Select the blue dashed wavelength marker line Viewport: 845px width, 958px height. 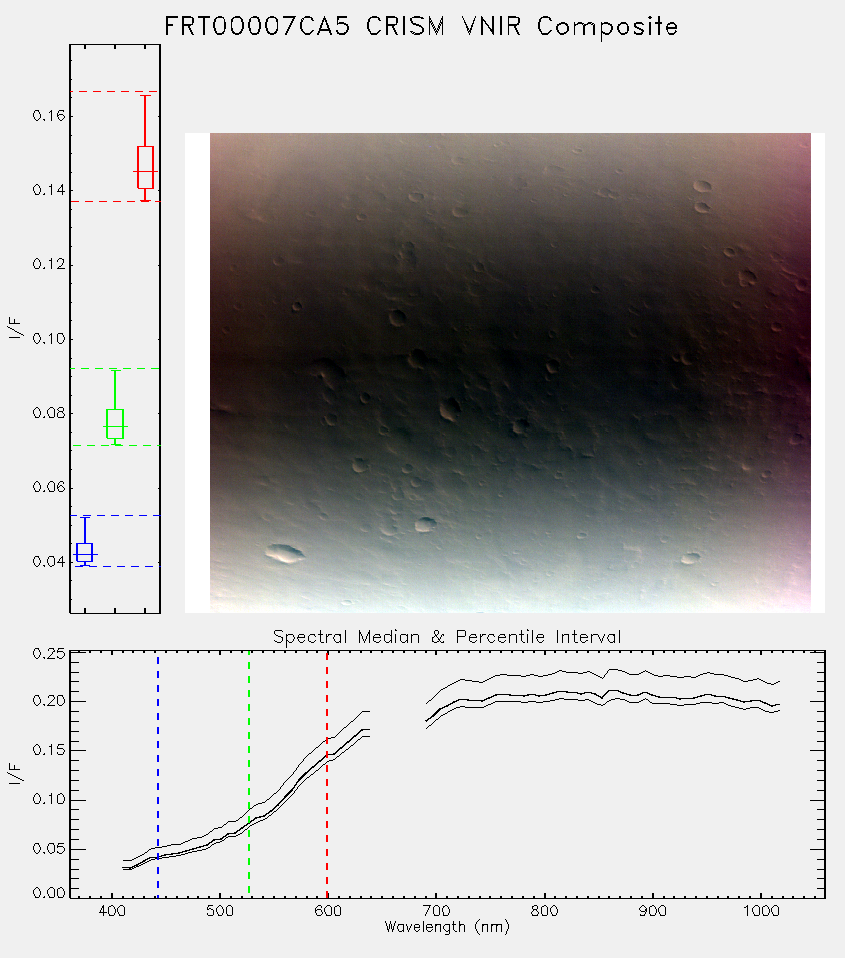click(158, 775)
